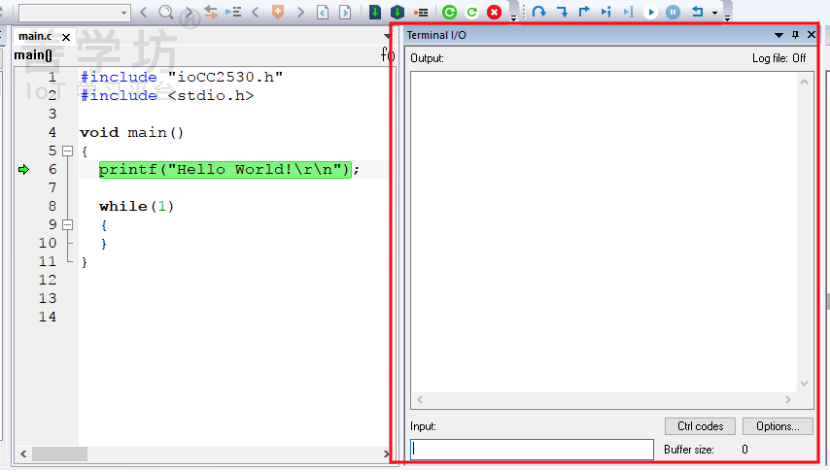Toggle a bookmark with the orange bookmark icon
830x472 pixels.
277,12
